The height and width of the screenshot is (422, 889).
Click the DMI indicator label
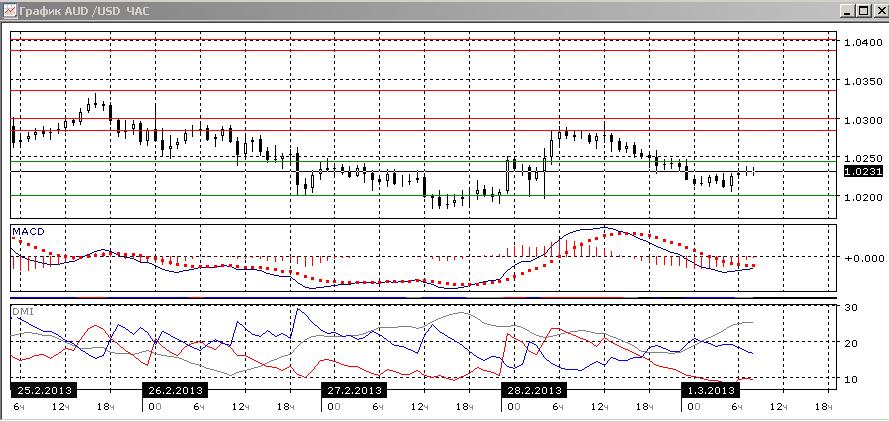(24, 311)
